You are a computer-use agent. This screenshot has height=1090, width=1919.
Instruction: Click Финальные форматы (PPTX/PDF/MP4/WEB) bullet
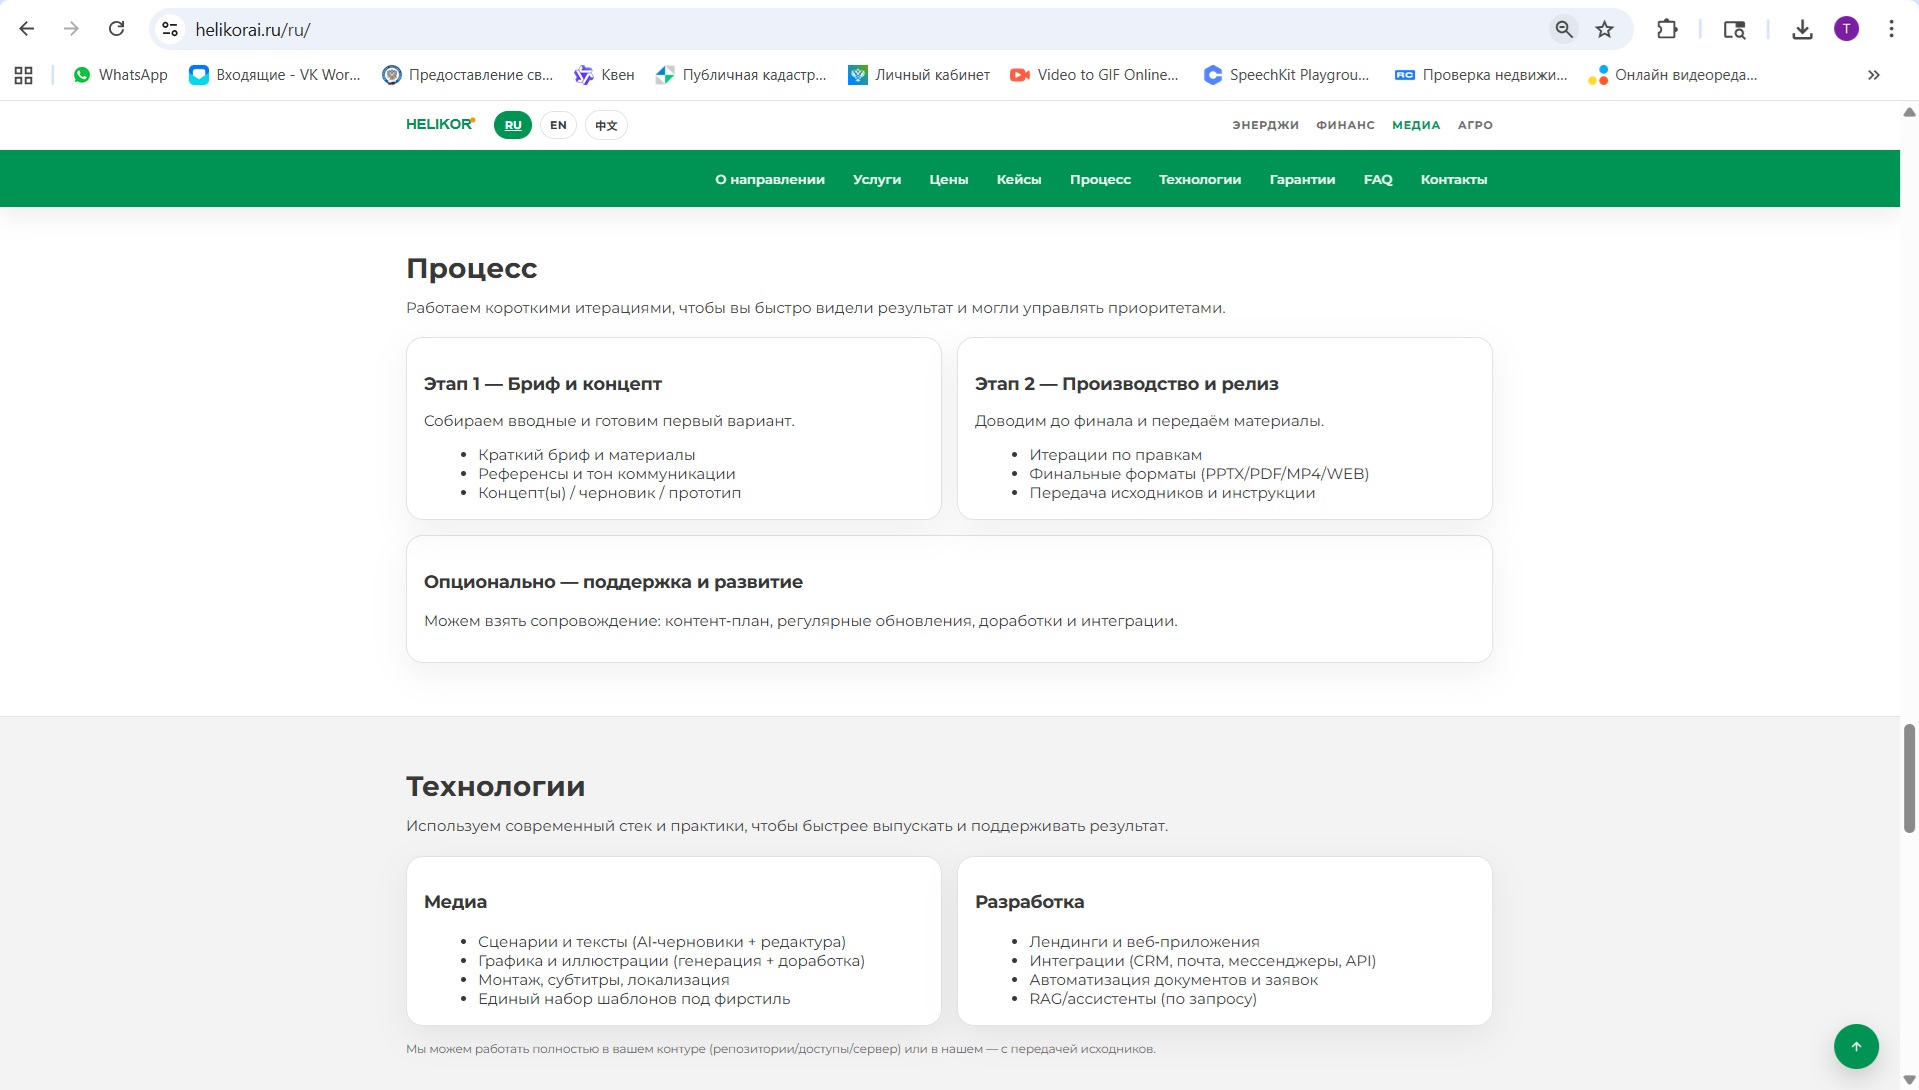pyautogui.click(x=1199, y=474)
